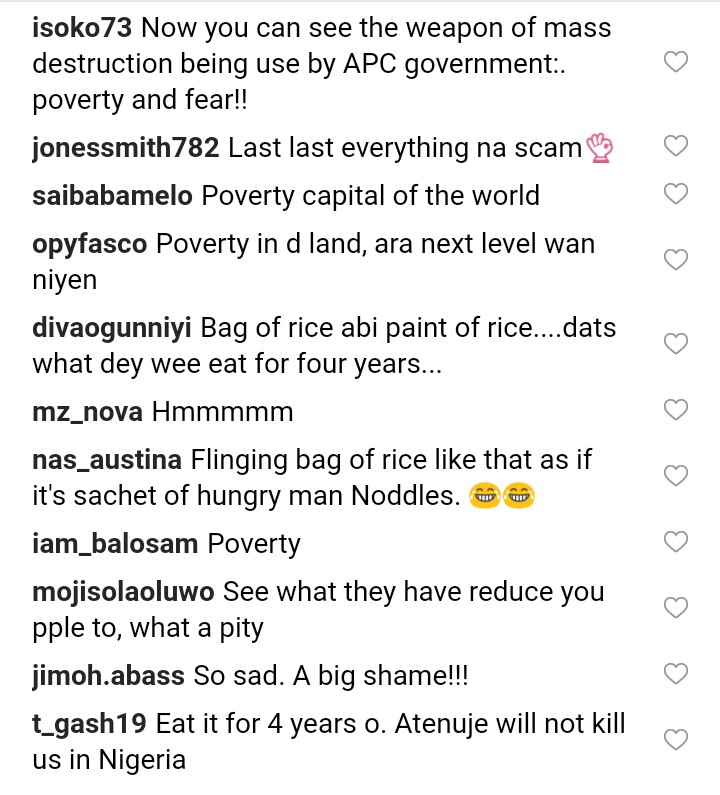Toggle like on t_gash19's comment
720x795 pixels.
pos(676,740)
